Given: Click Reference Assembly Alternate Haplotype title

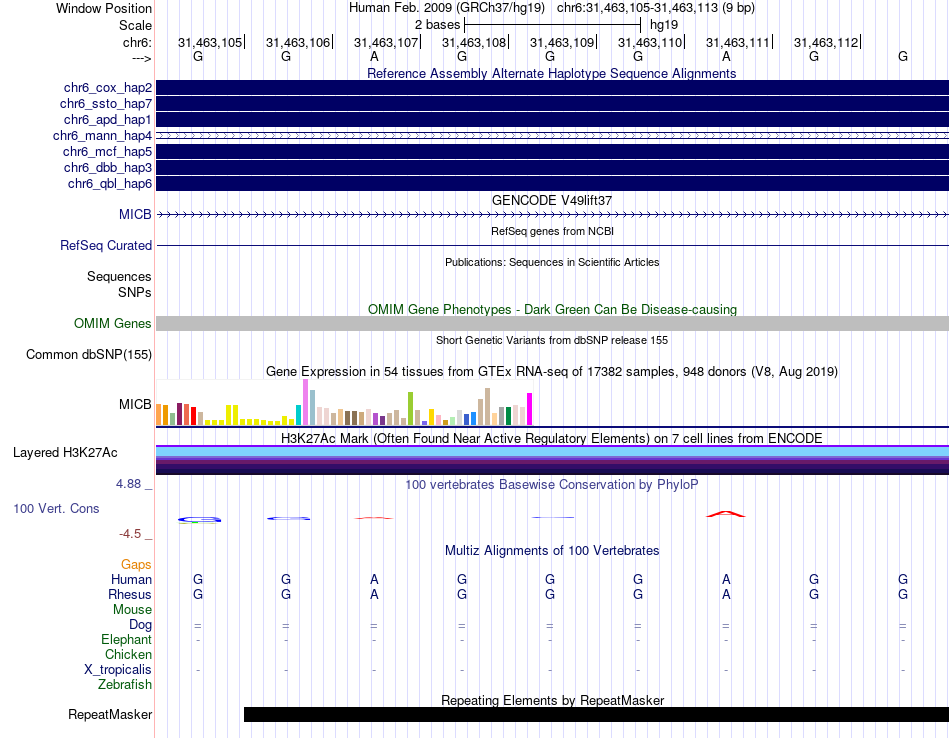Looking at the screenshot, I should point(552,74).
